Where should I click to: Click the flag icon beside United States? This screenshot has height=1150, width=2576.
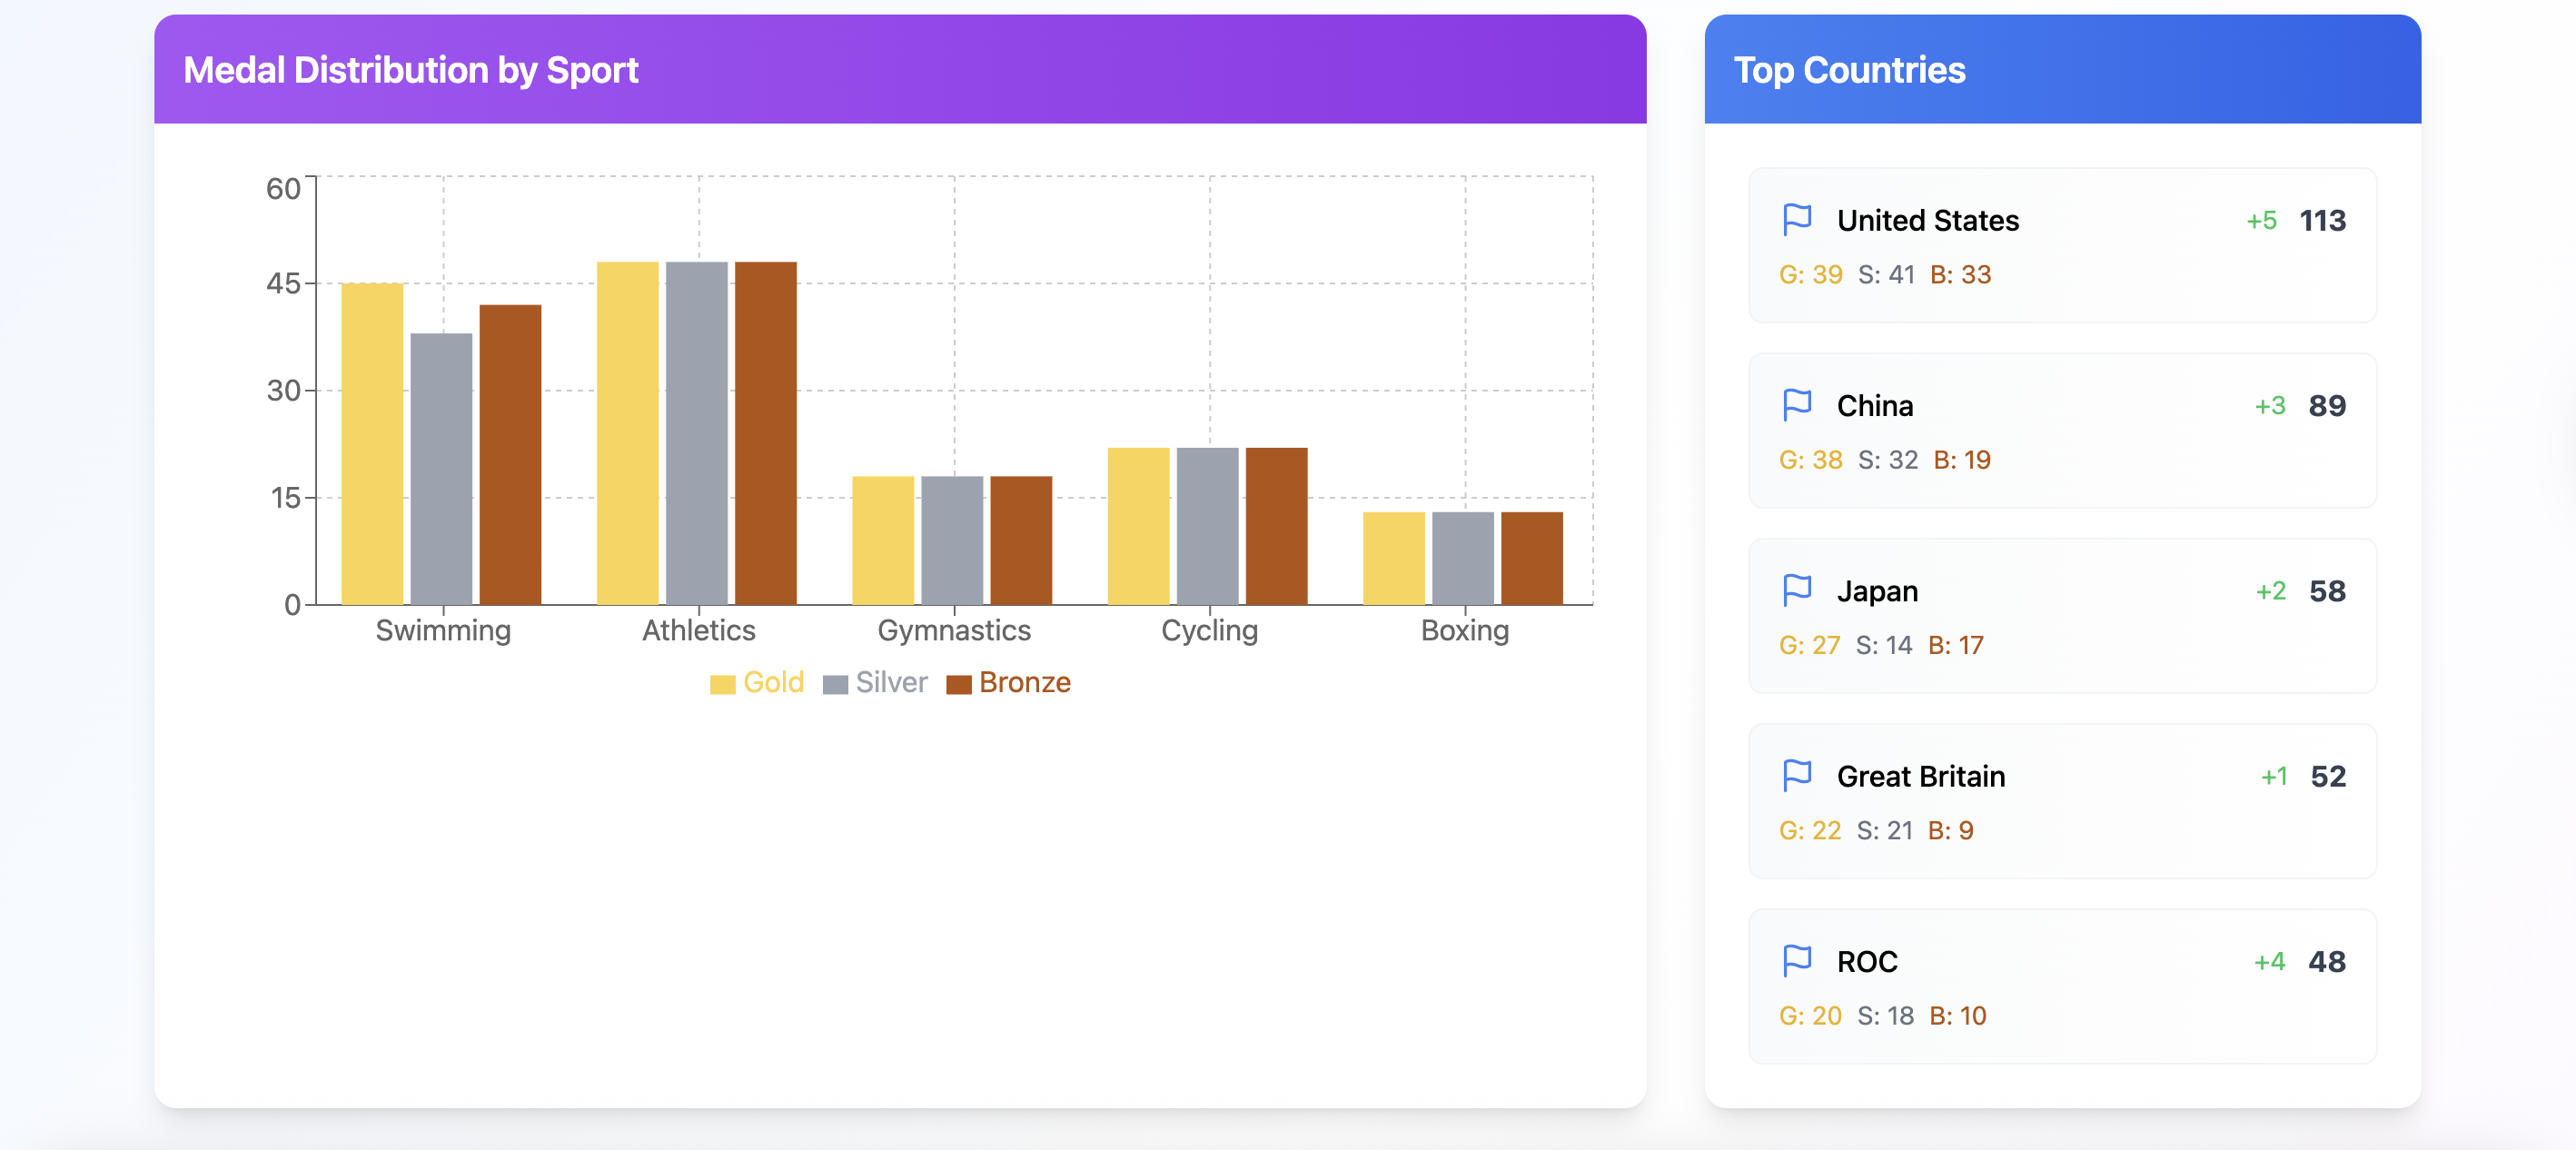(x=1796, y=219)
